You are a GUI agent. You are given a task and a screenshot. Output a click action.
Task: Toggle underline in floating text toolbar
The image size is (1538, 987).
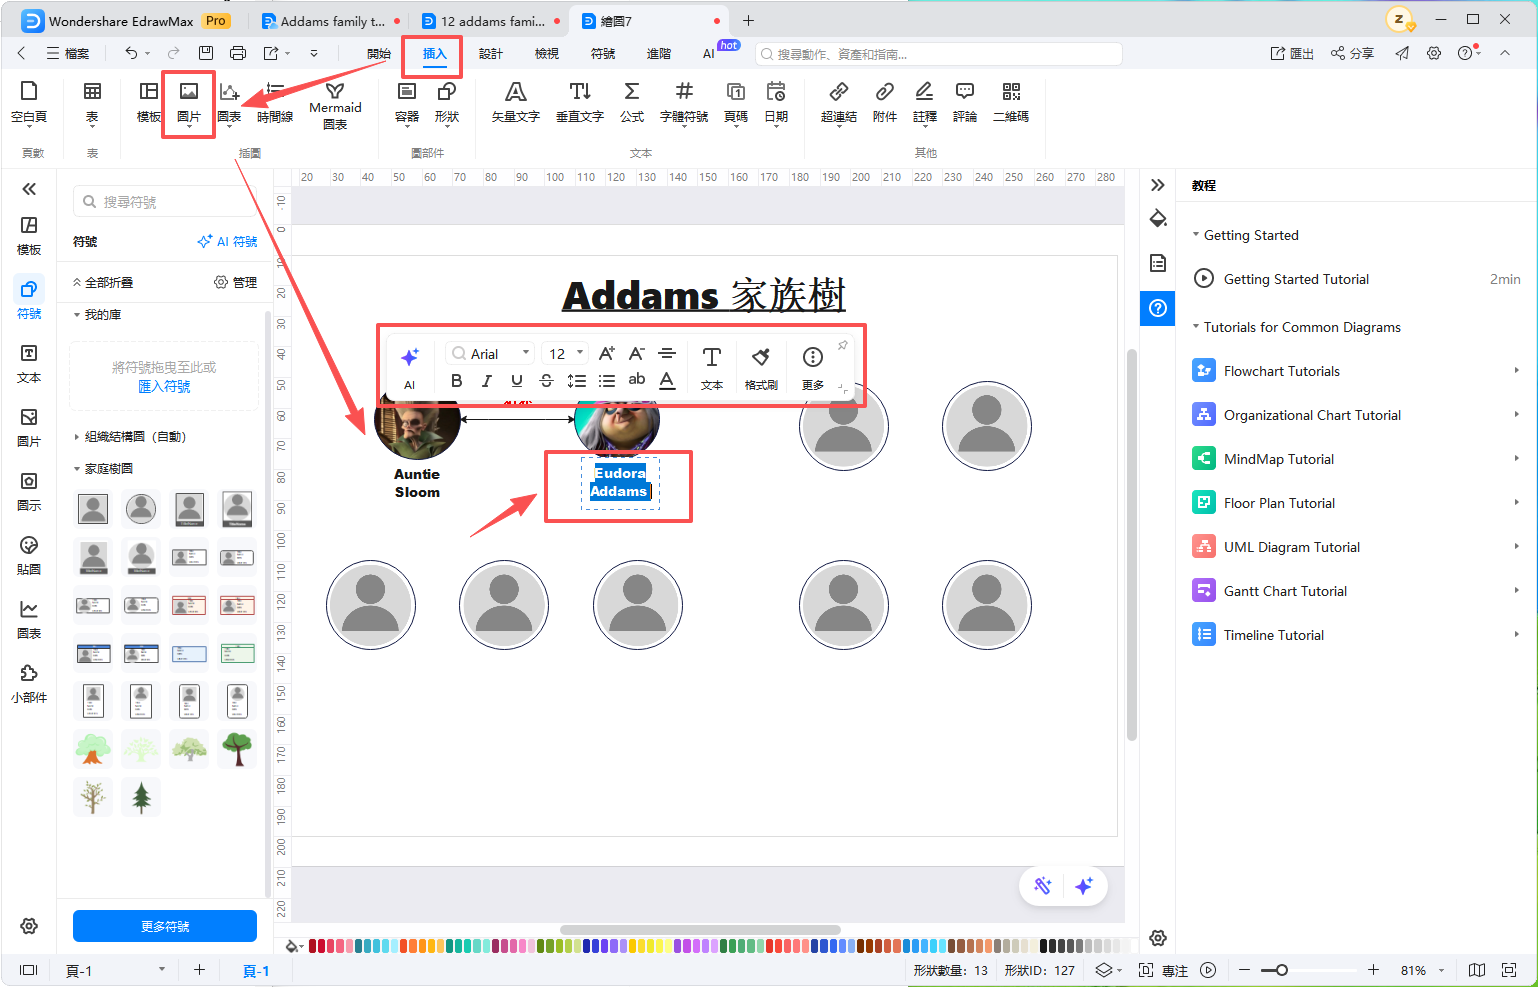tap(516, 380)
